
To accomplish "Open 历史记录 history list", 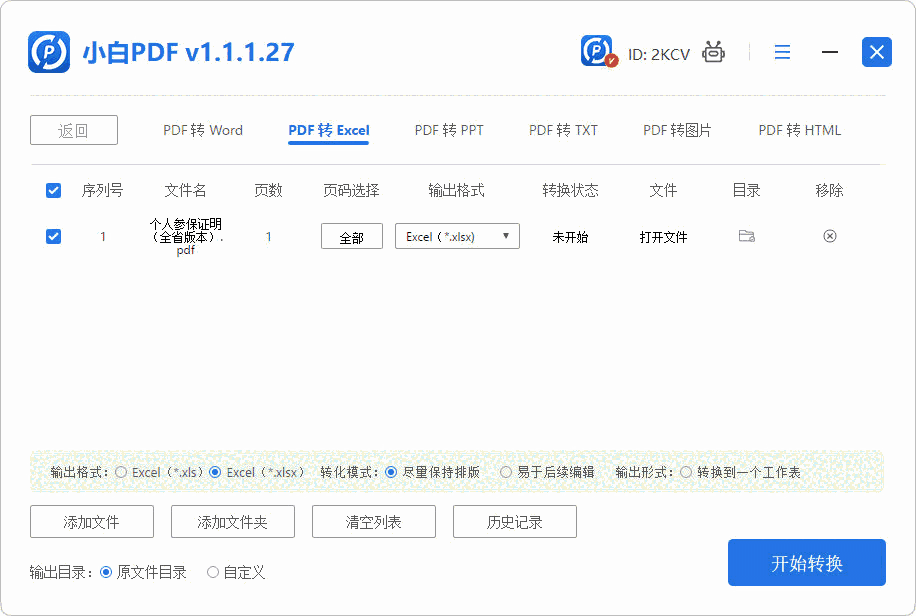I will click(514, 521).
